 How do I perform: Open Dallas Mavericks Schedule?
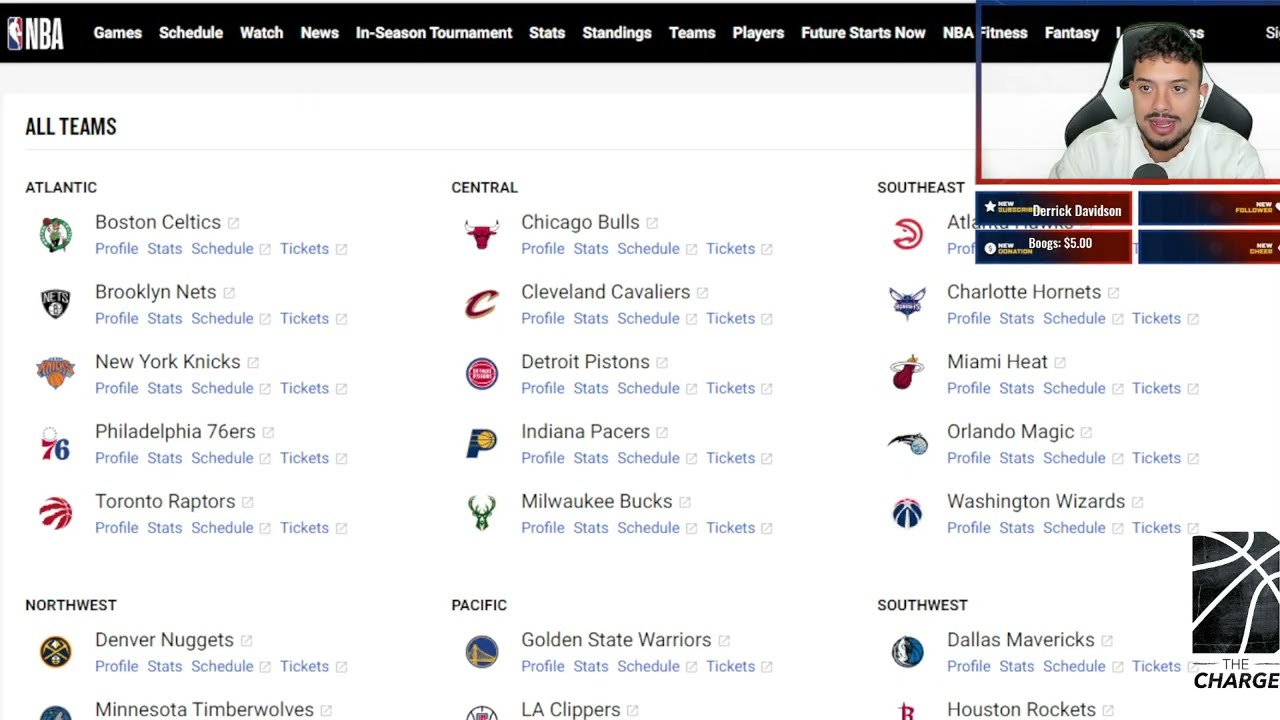pos(1074,666)
